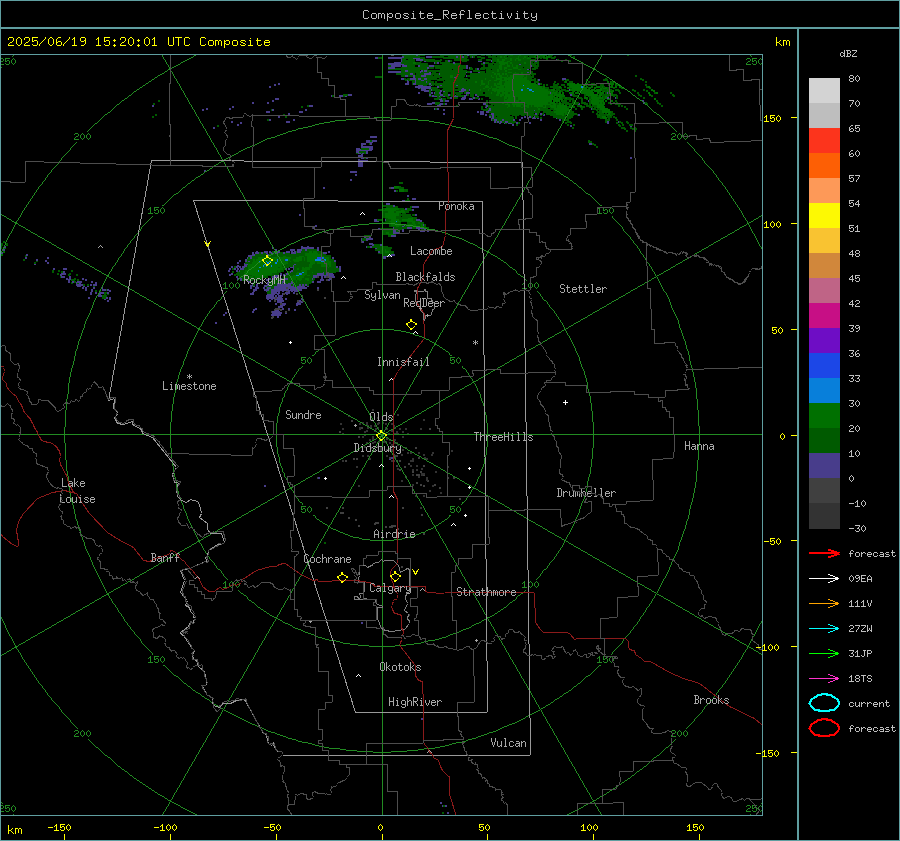Click the 18TS legend text
The width and height of the screenshot is (900, 841).
(x=860, y=679)
